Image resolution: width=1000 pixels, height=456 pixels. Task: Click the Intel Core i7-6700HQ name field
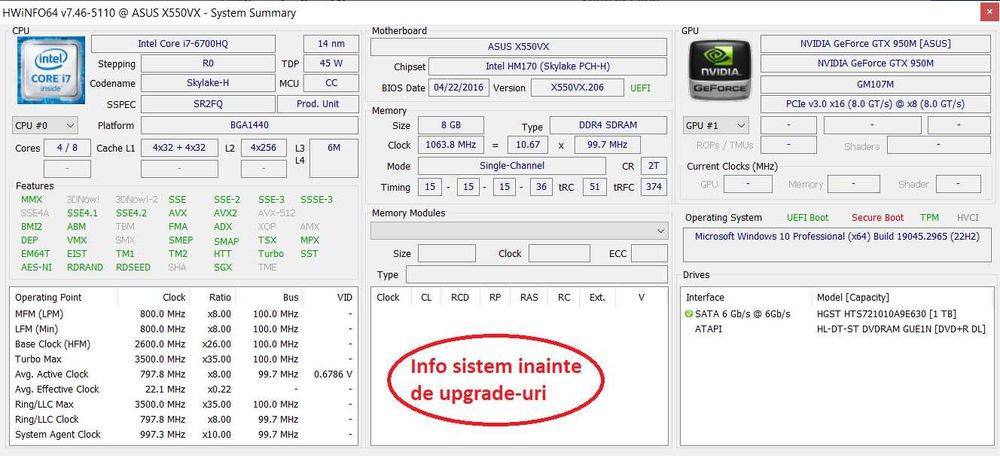[x=183, y=44]
